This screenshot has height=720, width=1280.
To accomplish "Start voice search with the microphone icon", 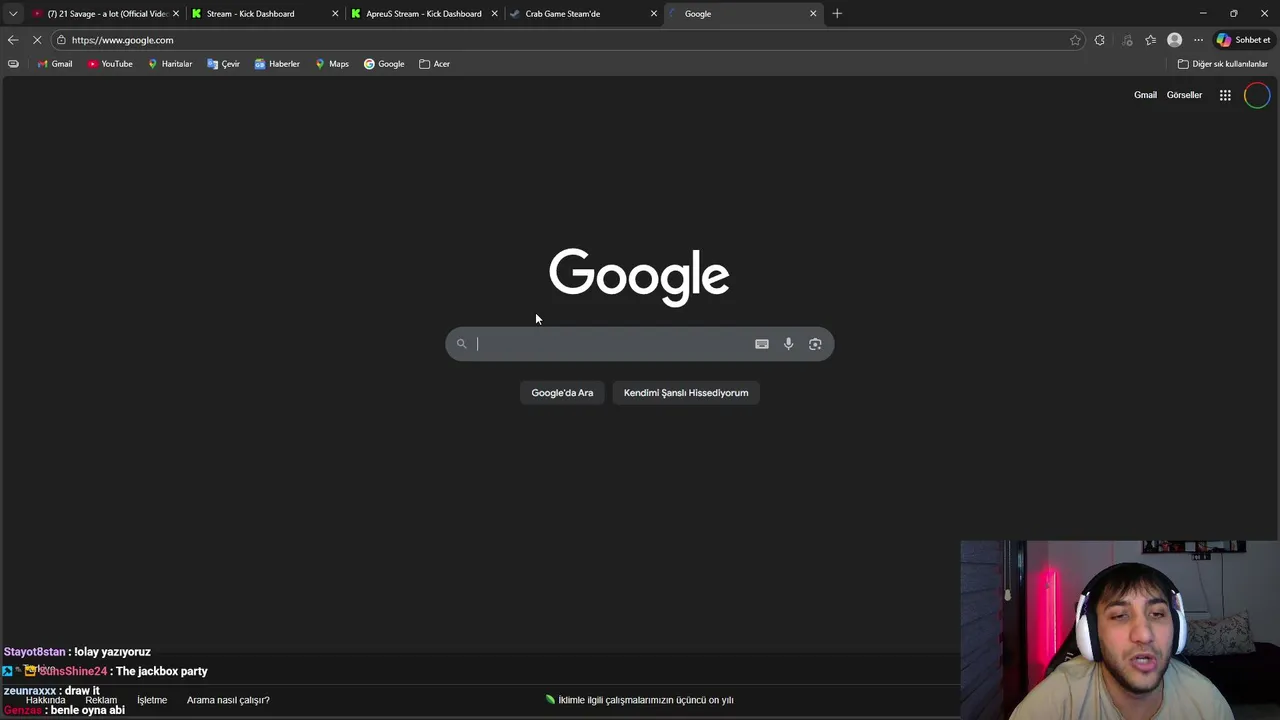I will pyautogui.click(x=788, y=344).
